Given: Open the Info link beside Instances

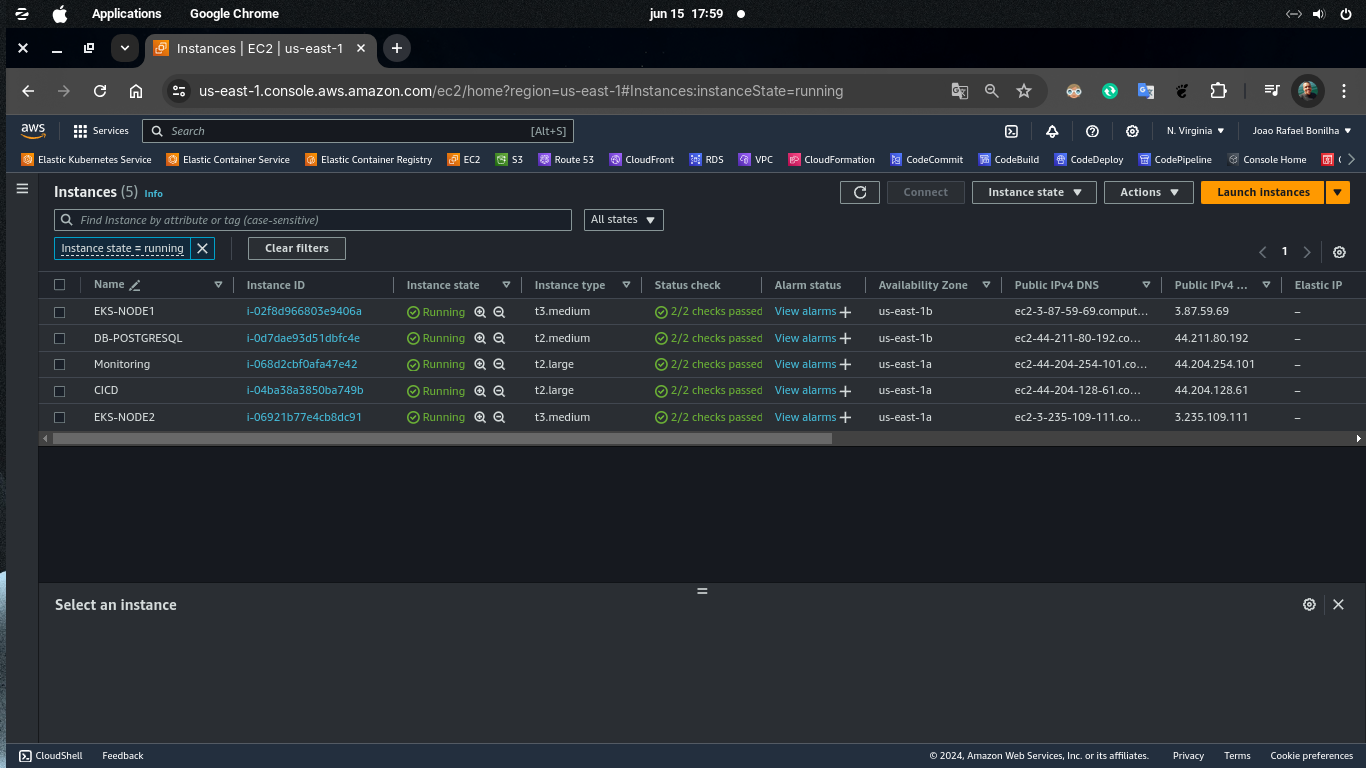Looking at the screenshot, I should click(153, 194).
